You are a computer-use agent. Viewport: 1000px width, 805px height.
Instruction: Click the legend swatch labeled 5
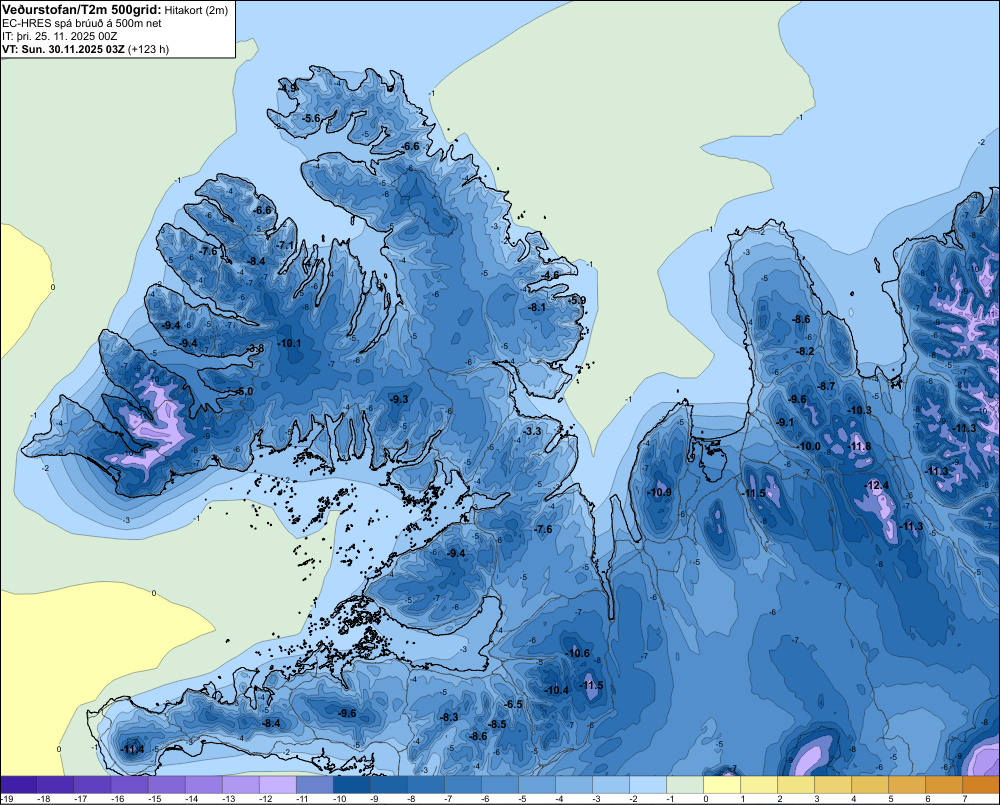pyautogui.click(x=907, y=785)
